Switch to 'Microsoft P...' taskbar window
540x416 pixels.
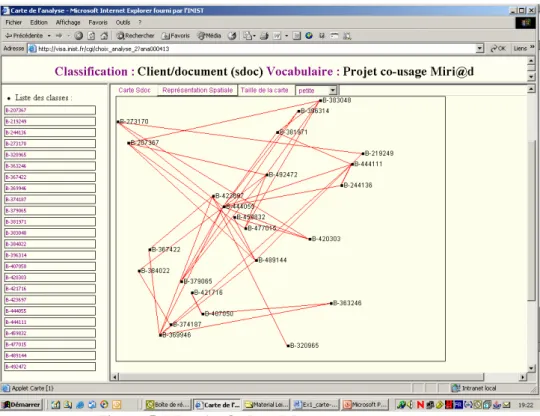[365, 405]
